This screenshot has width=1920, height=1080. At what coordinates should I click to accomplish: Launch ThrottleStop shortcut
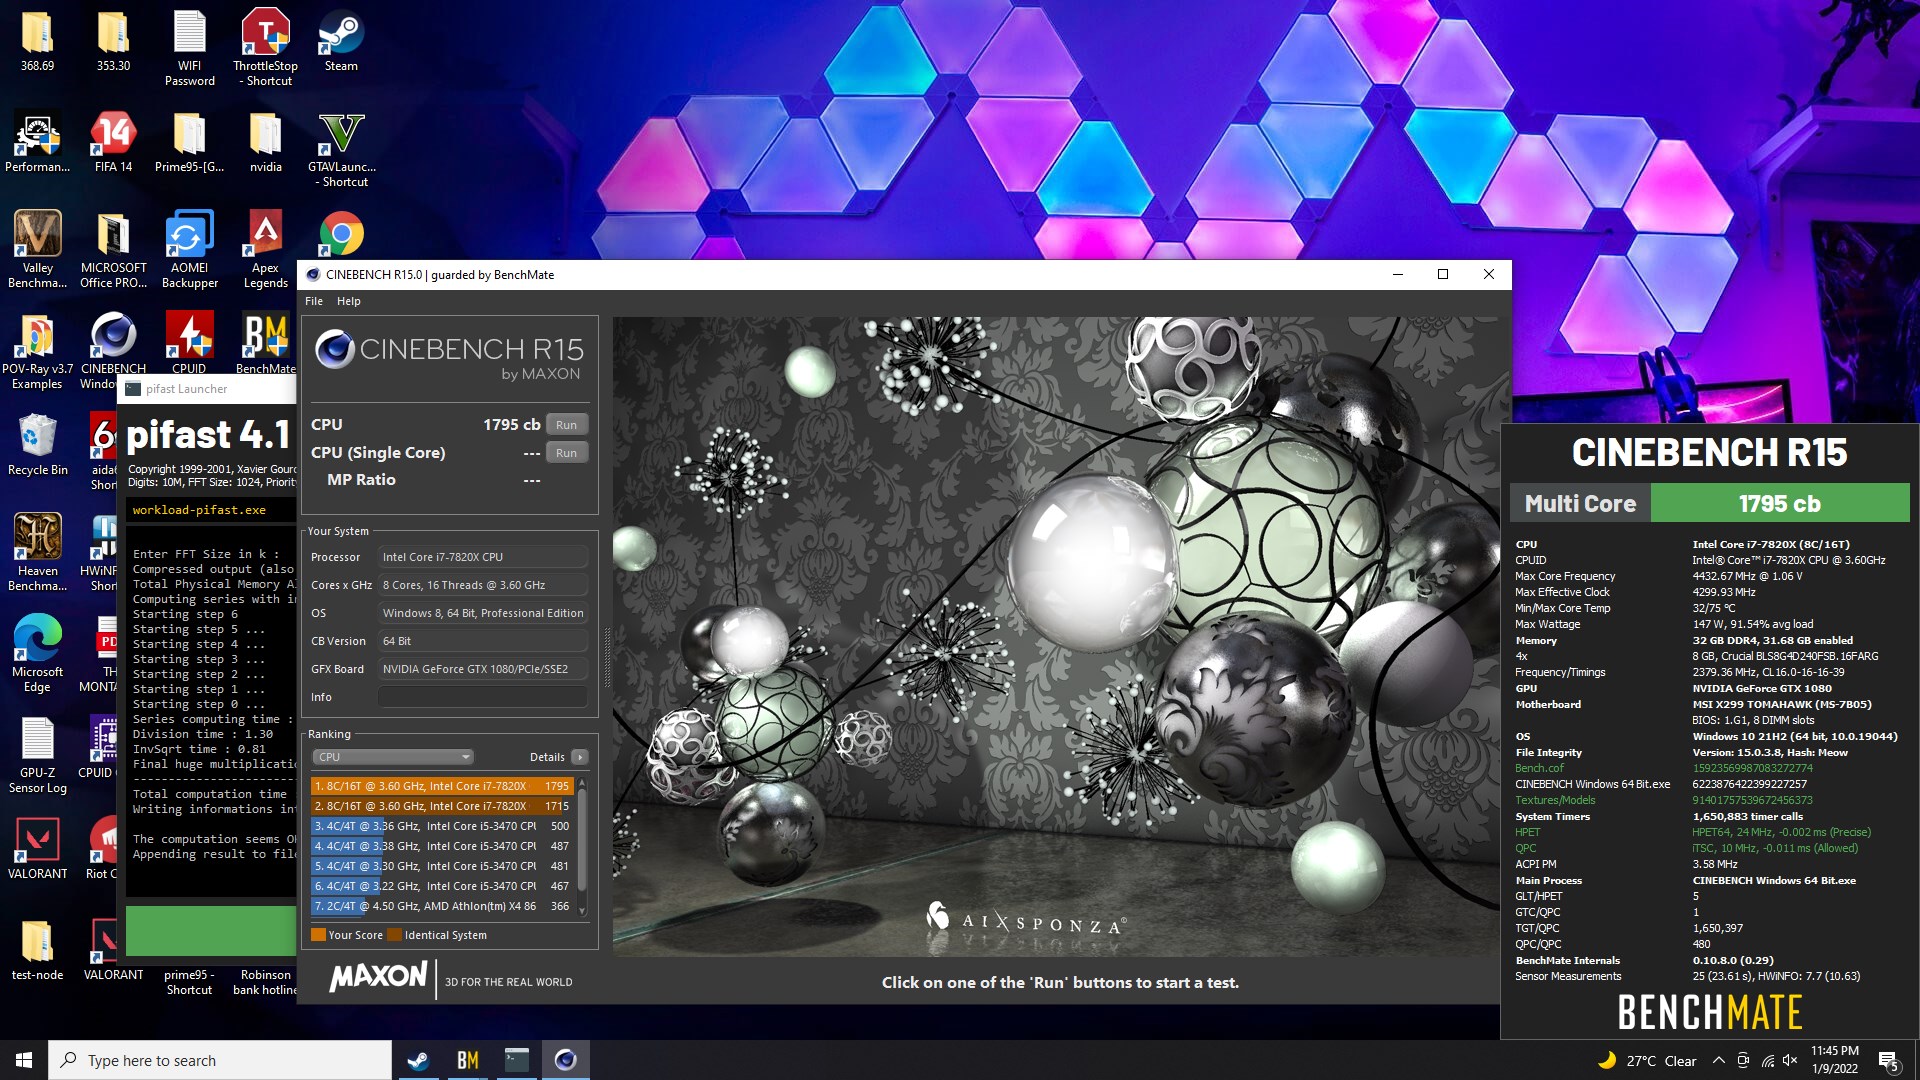265,48
